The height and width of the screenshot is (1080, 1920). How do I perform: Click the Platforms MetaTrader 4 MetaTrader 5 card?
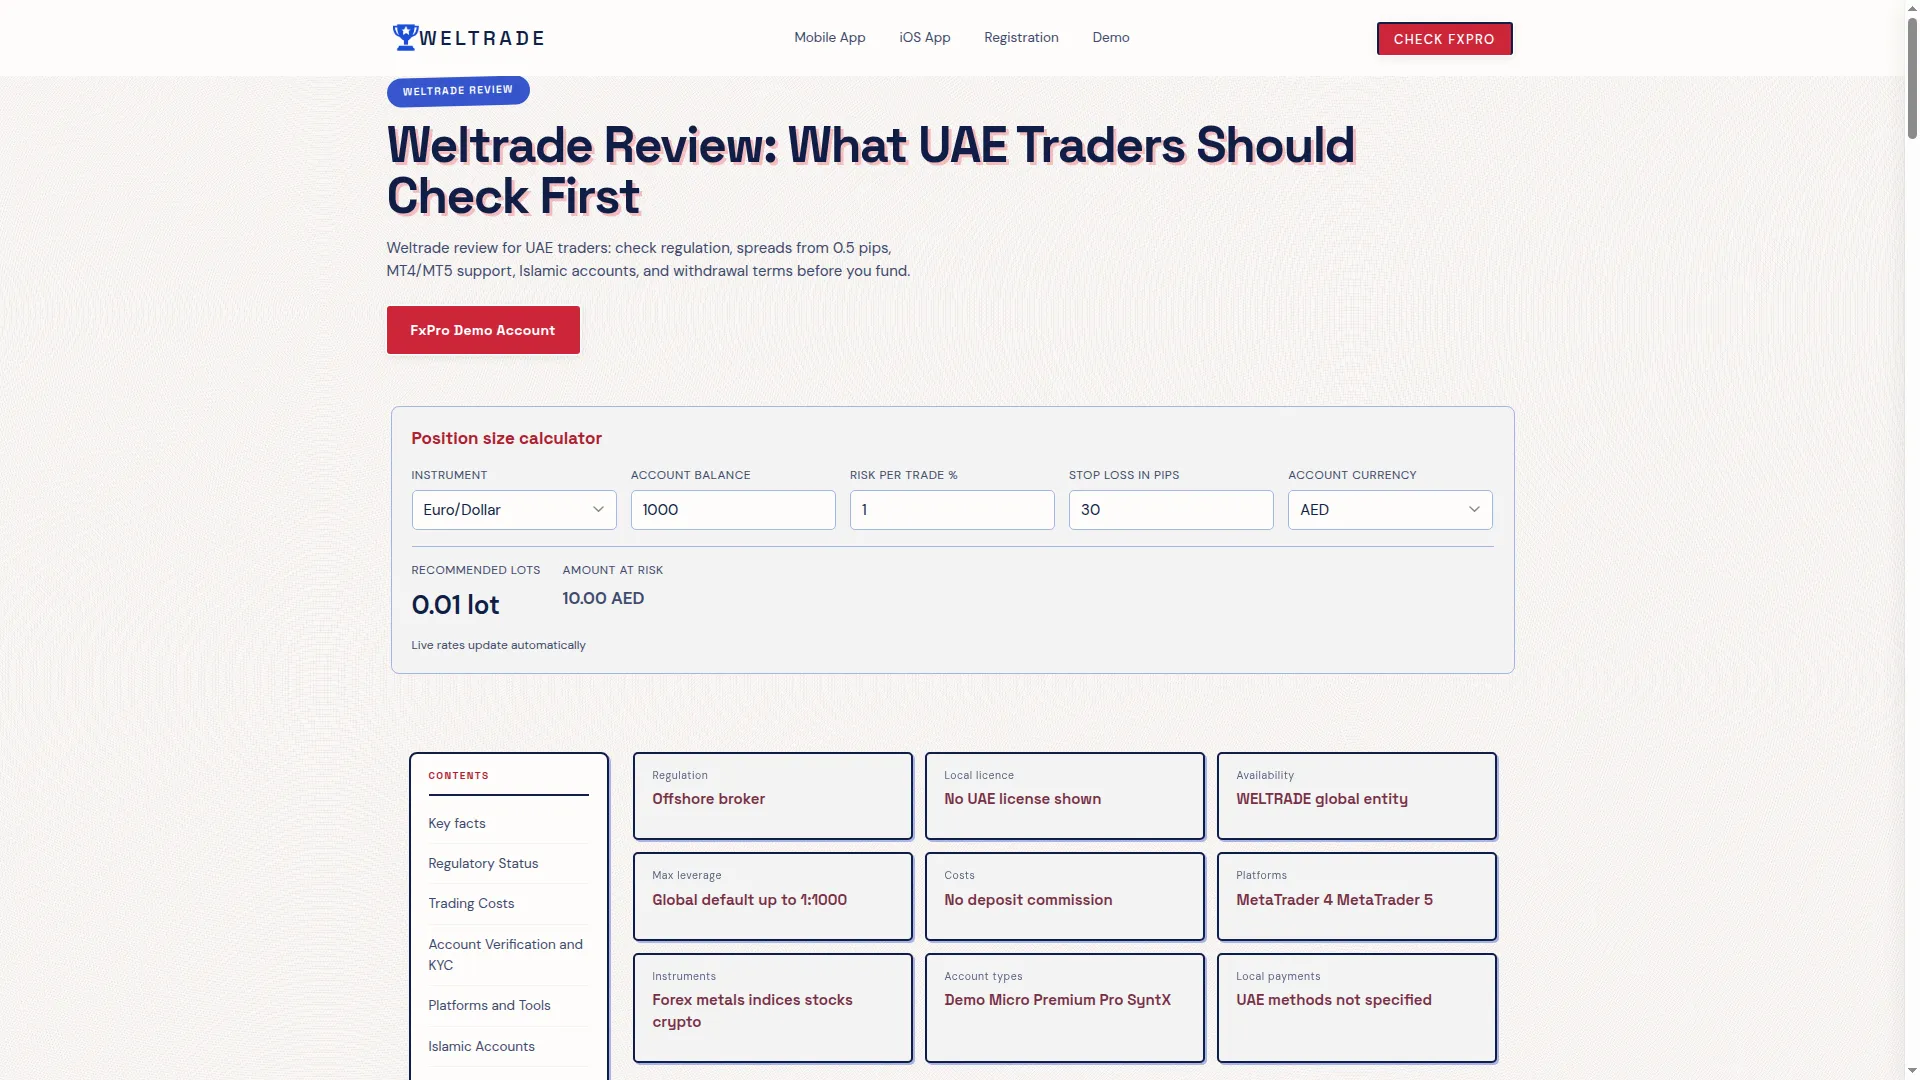(x=1357, y=897)
